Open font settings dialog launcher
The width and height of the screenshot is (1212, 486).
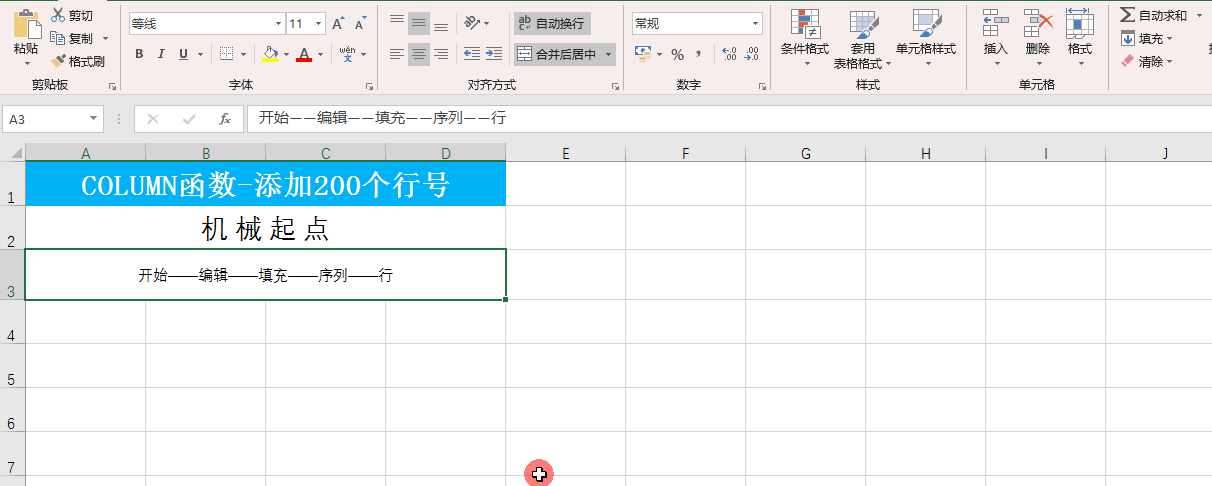[369, 87]
